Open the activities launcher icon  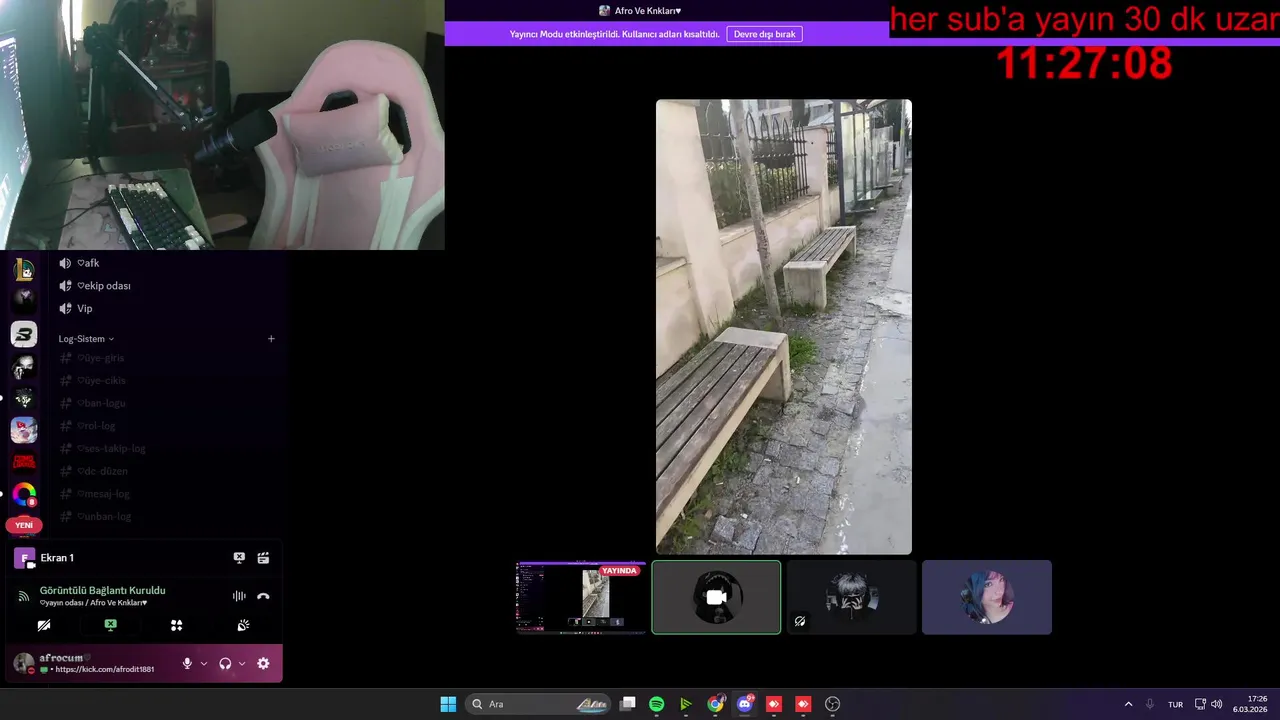[x=176, y=625]
